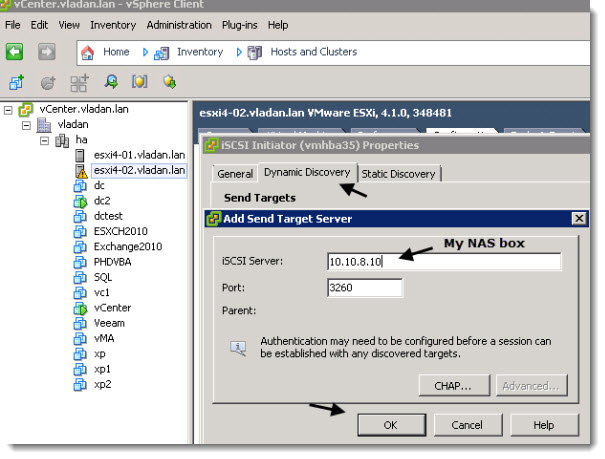Select esxi4-01.vladan.lan in the tree
605x459 pixels.
(x=139, y=155)
